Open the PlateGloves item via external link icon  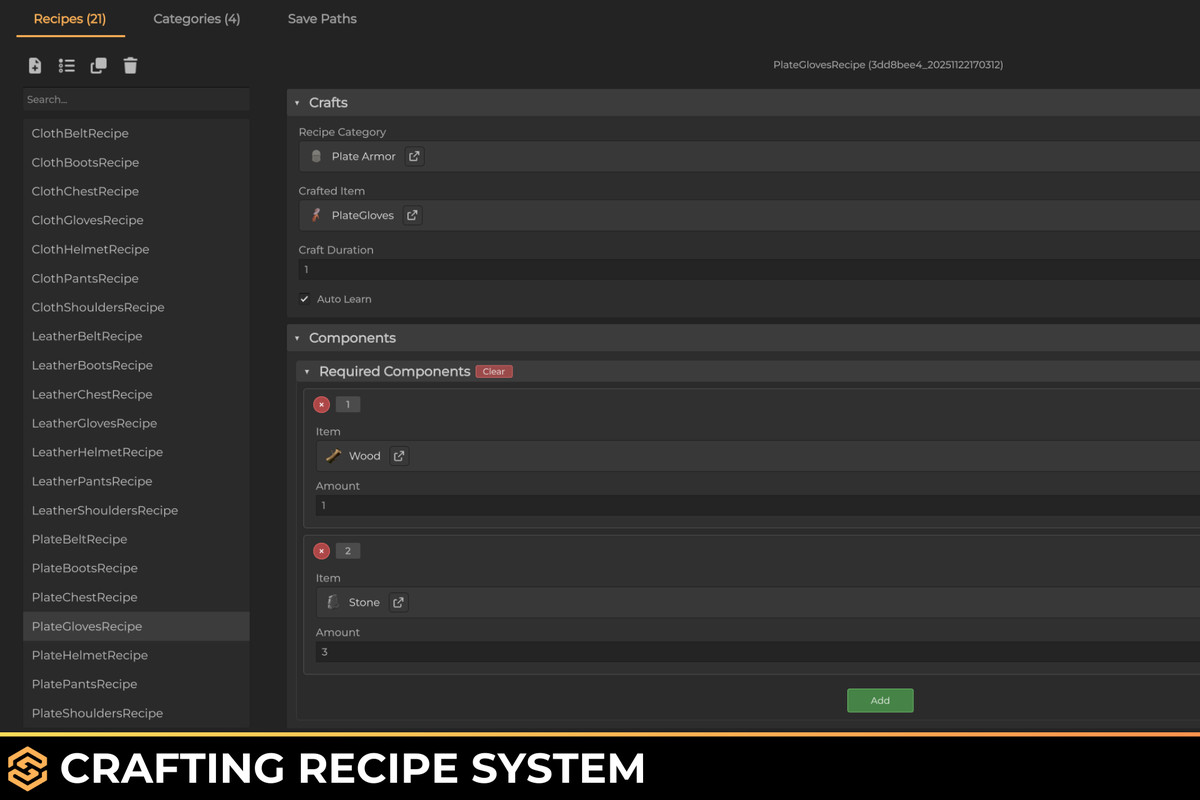coord(411,214)
